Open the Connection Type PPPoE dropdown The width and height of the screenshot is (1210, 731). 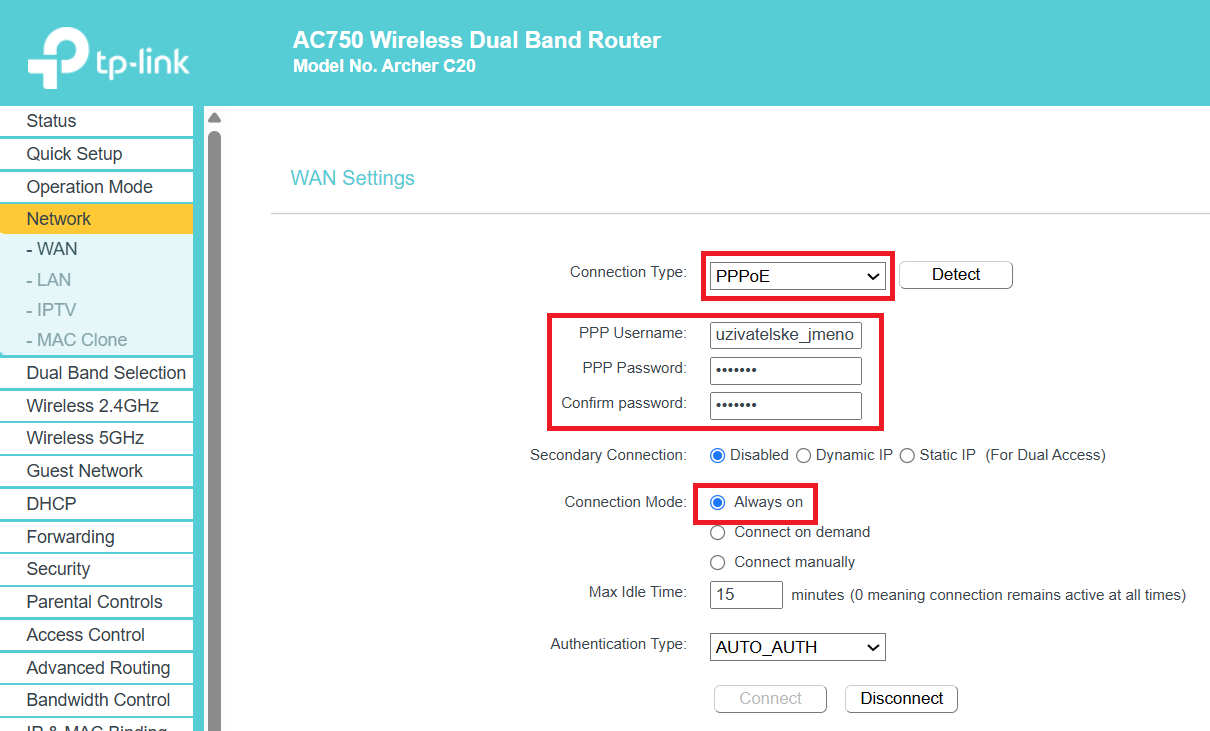click(798, 276)
